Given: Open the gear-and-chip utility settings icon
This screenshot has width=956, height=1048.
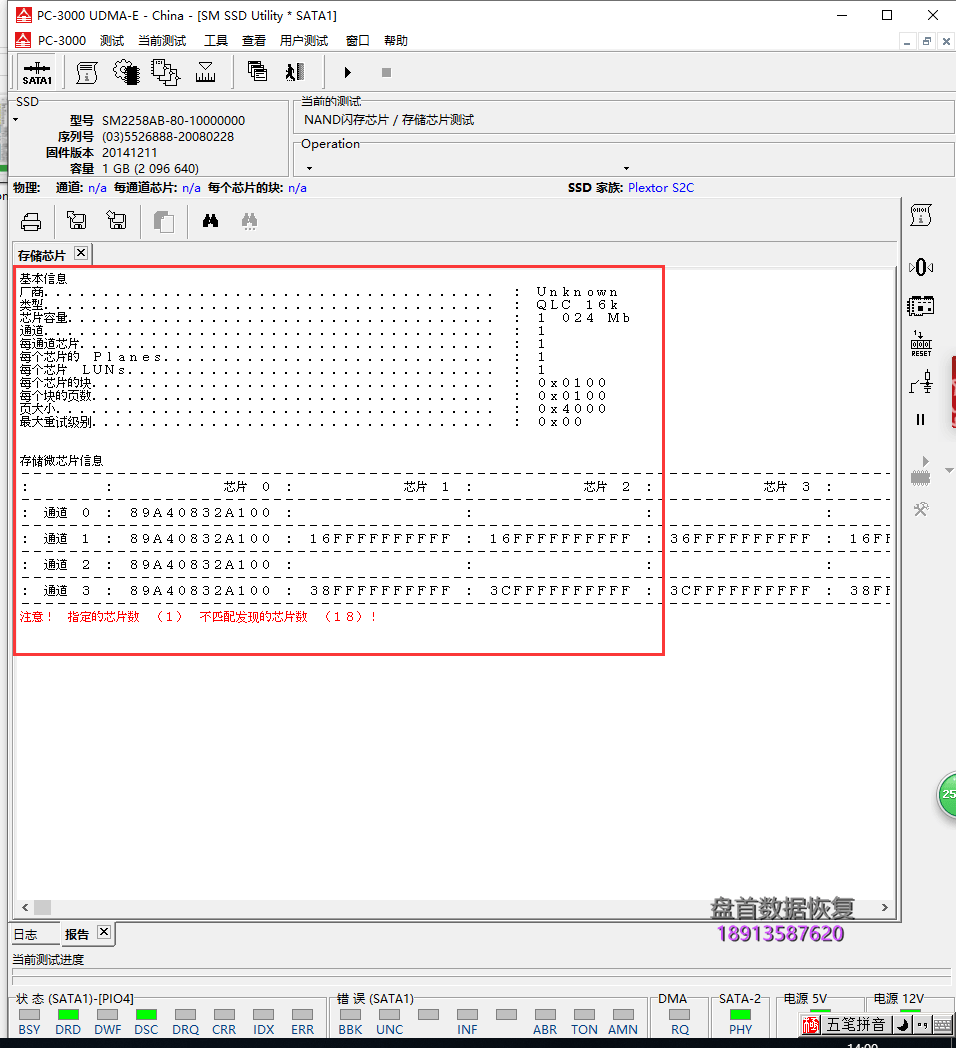Looking at the screenshot, I should [x=126, y=72].
